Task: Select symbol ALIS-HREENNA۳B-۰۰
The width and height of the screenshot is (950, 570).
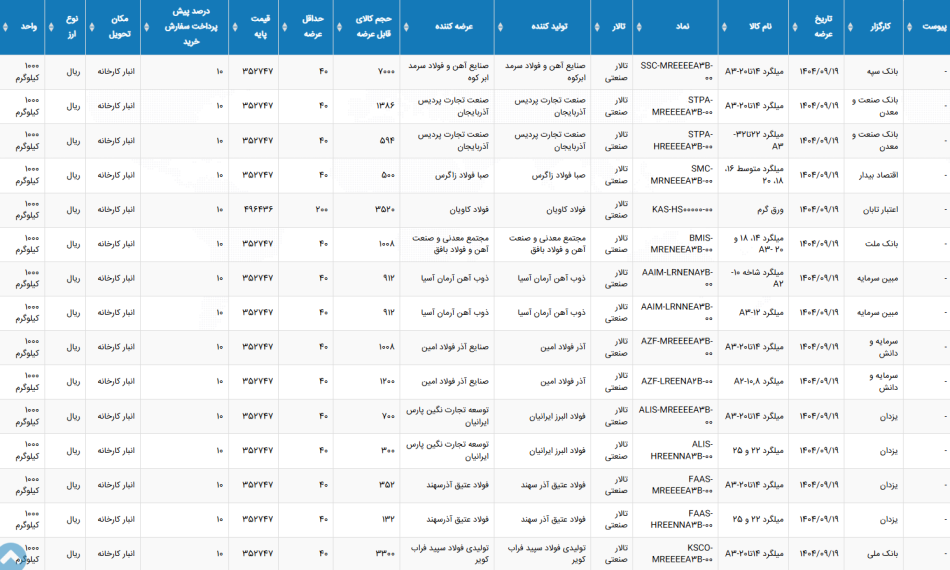Action: [x=682, y=451]
